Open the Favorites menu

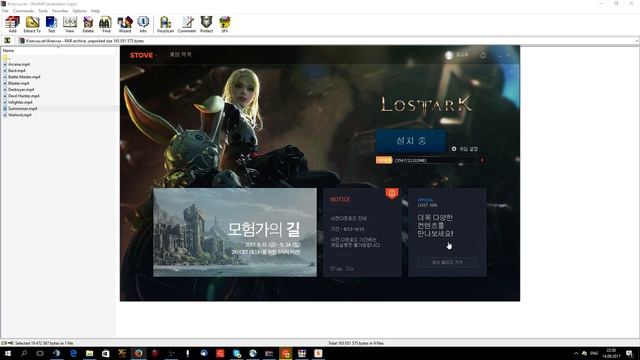(60, 11)
